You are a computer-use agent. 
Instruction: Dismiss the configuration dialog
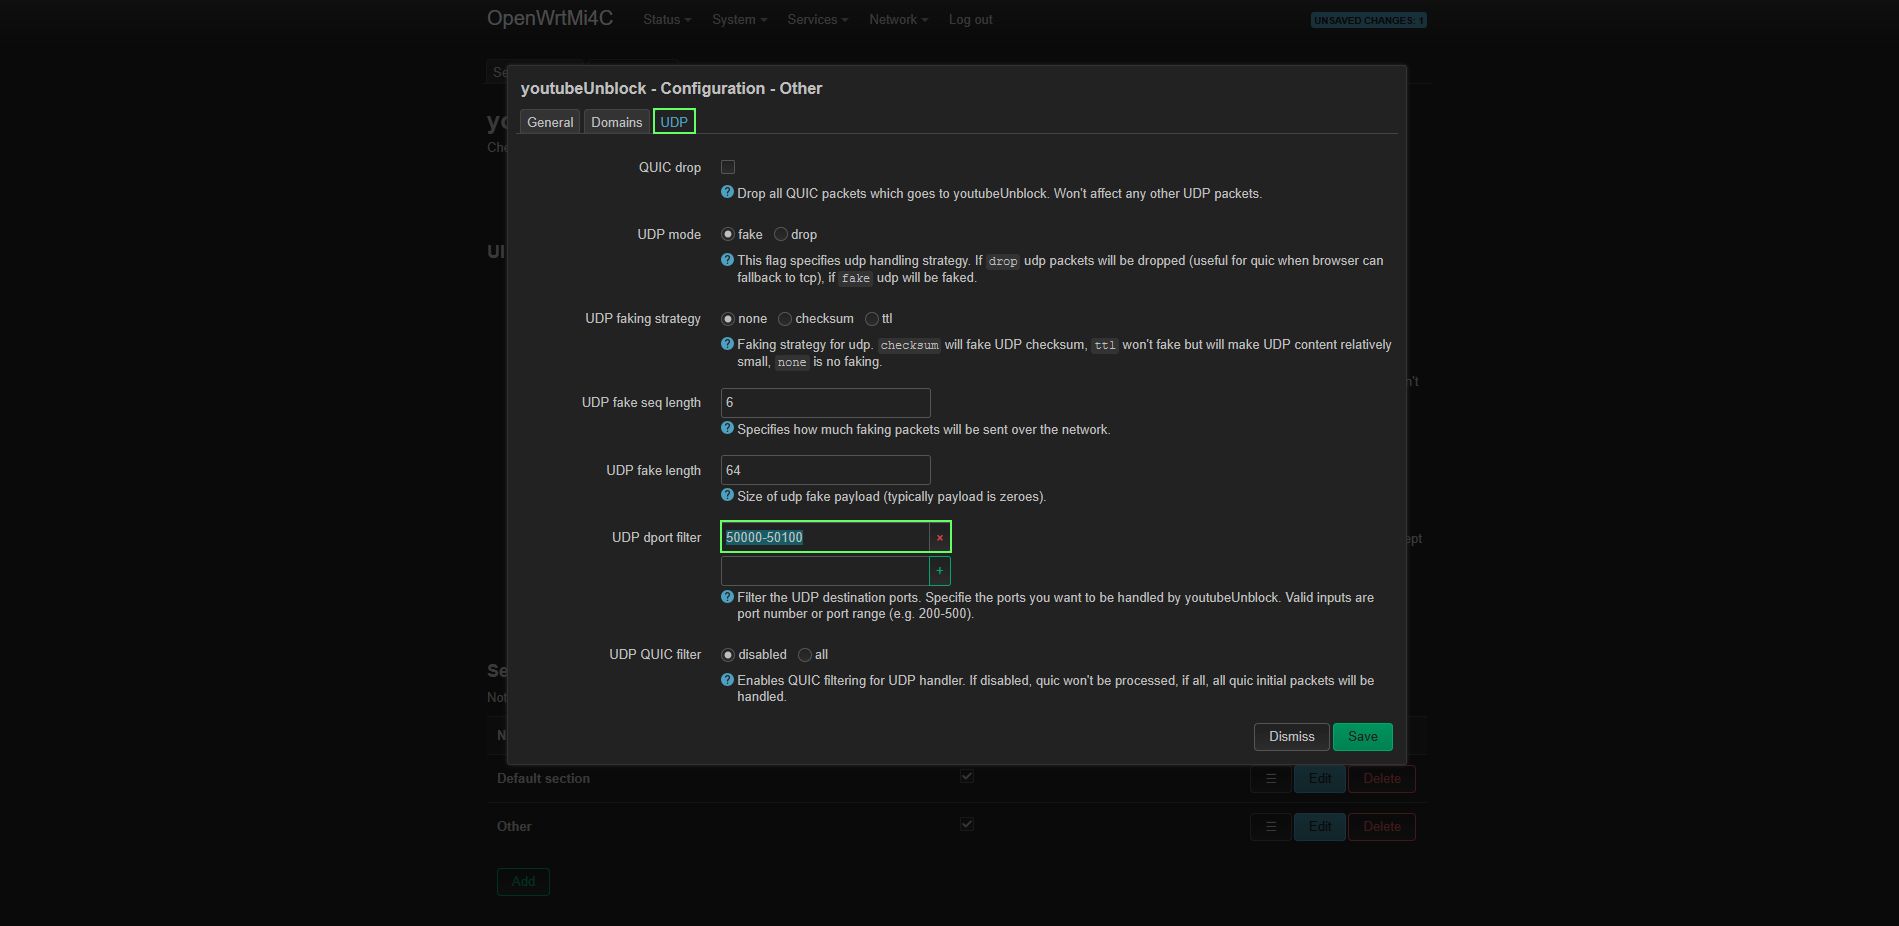(x=1291, y=737)
